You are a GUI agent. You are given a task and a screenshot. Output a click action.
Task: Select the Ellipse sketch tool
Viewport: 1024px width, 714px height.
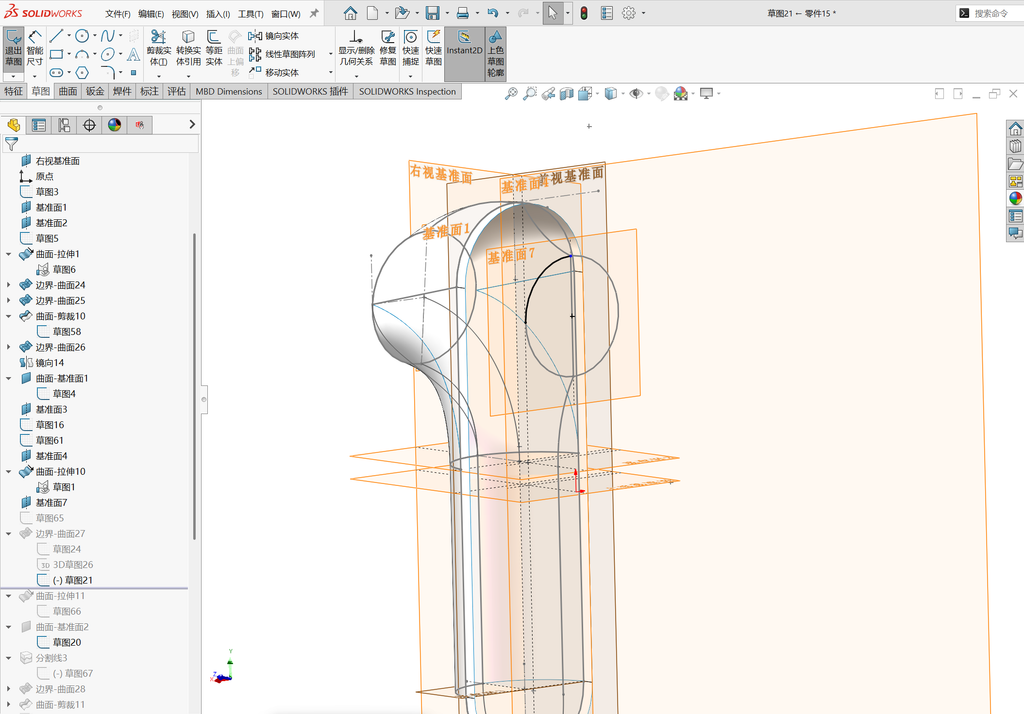point(108,54)
